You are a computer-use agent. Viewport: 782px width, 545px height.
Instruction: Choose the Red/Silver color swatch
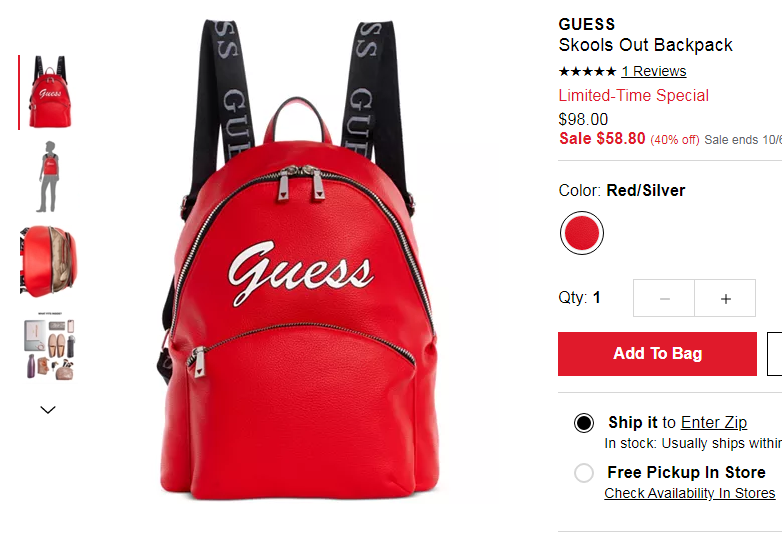[582, 233]
